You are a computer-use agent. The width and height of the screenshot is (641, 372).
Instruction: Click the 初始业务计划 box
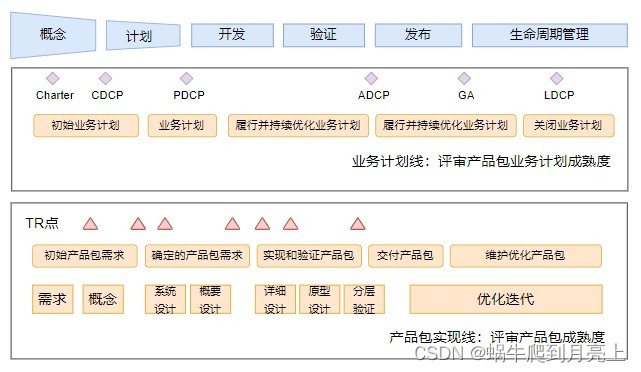pos(86,125)
